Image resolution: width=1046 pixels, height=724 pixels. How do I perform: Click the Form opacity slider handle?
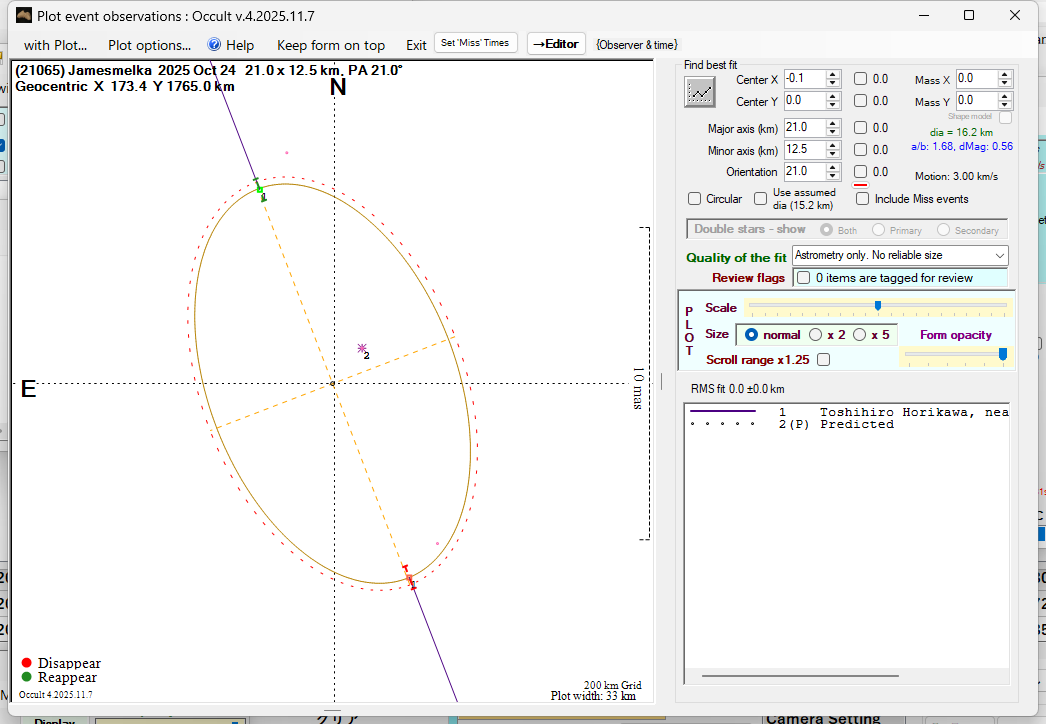pyautogui.click(x=1003, y=354)
